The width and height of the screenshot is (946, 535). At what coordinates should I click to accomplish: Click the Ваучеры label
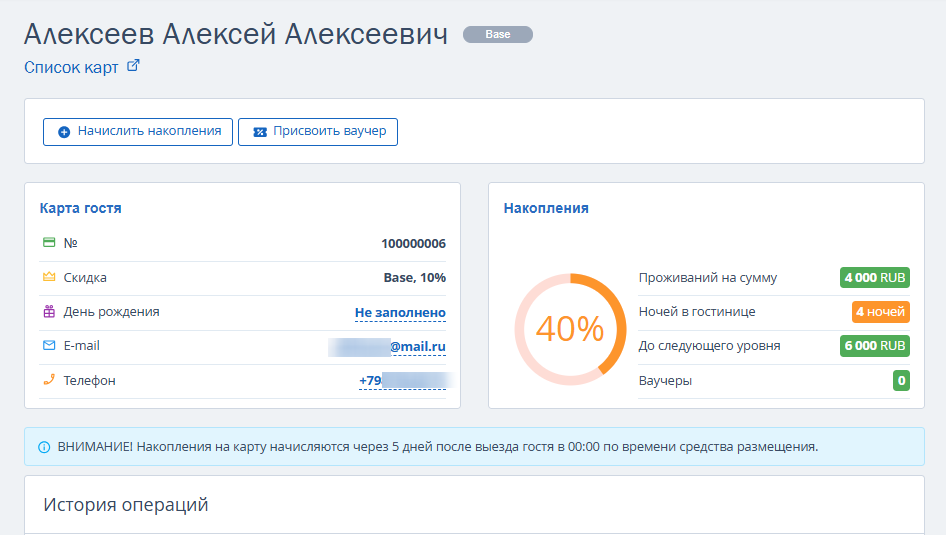point(665,381)
